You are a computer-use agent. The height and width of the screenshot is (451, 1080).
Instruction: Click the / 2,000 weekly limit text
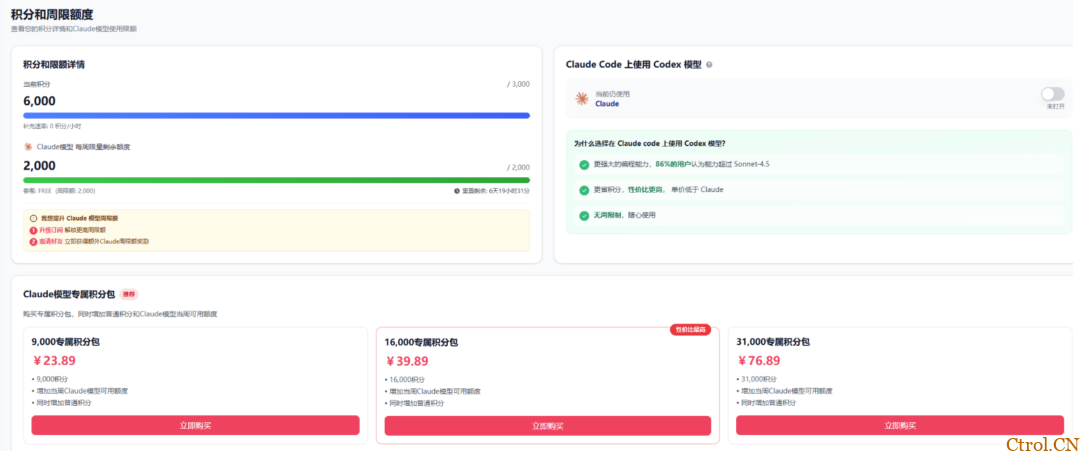coord(518,167)
